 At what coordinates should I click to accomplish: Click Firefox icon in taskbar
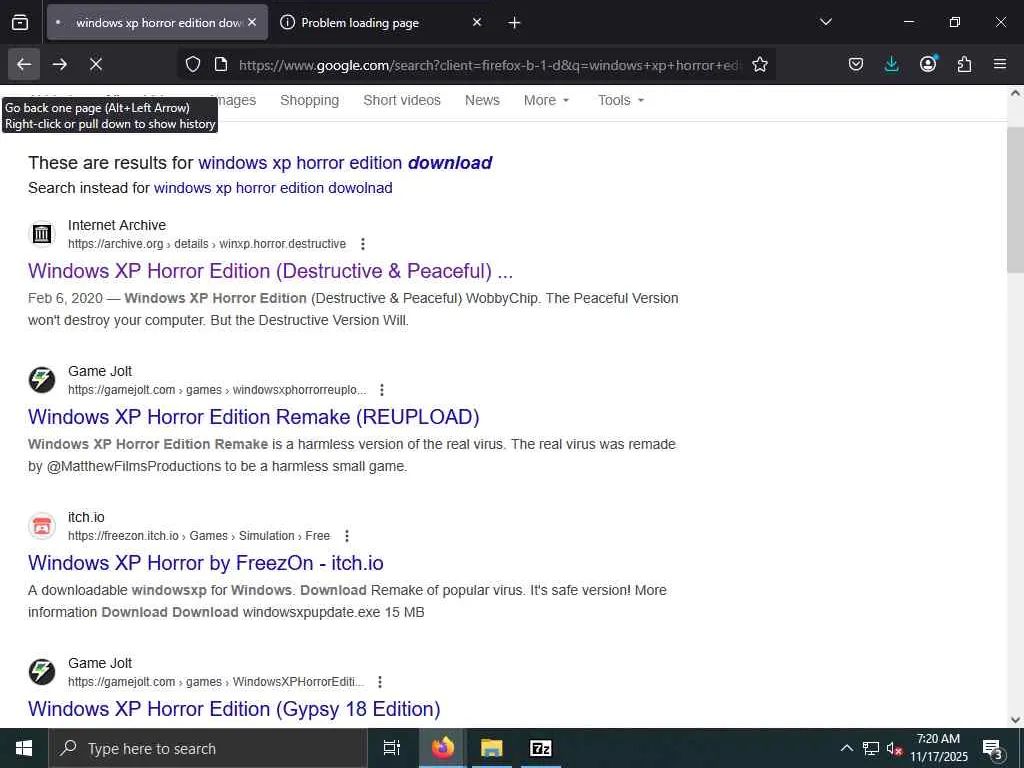tap(443, 748)
